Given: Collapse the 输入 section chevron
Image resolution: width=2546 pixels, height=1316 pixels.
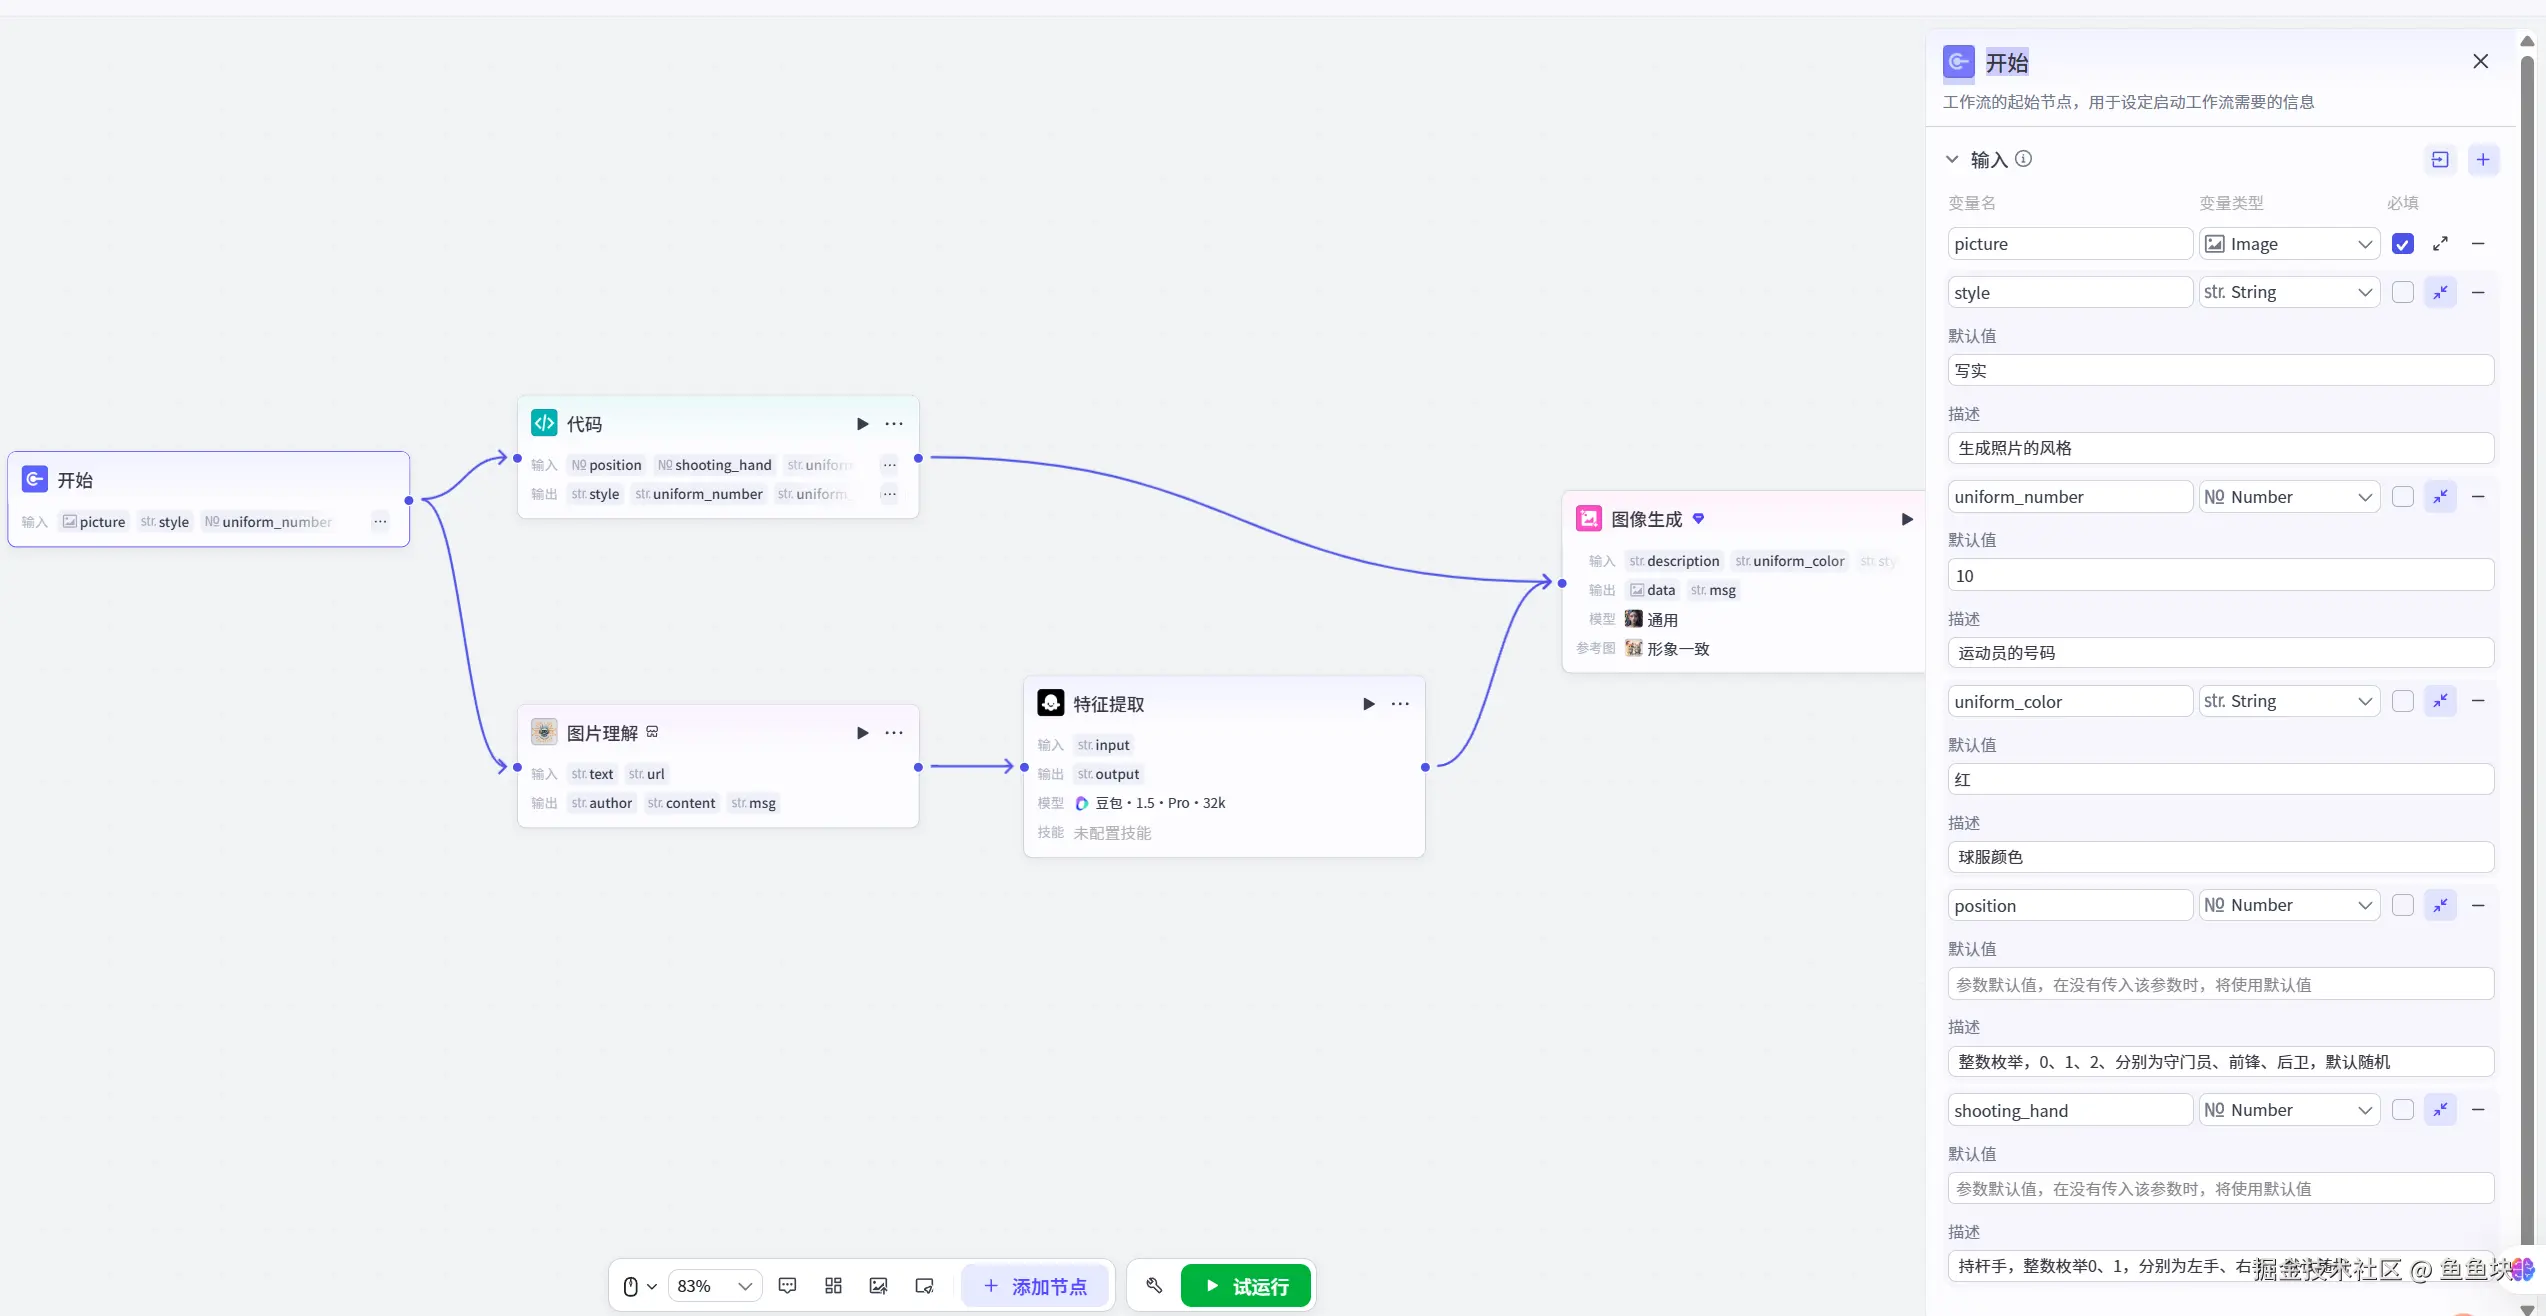Looking at the screenshot, I should [x=1952, y=160].
